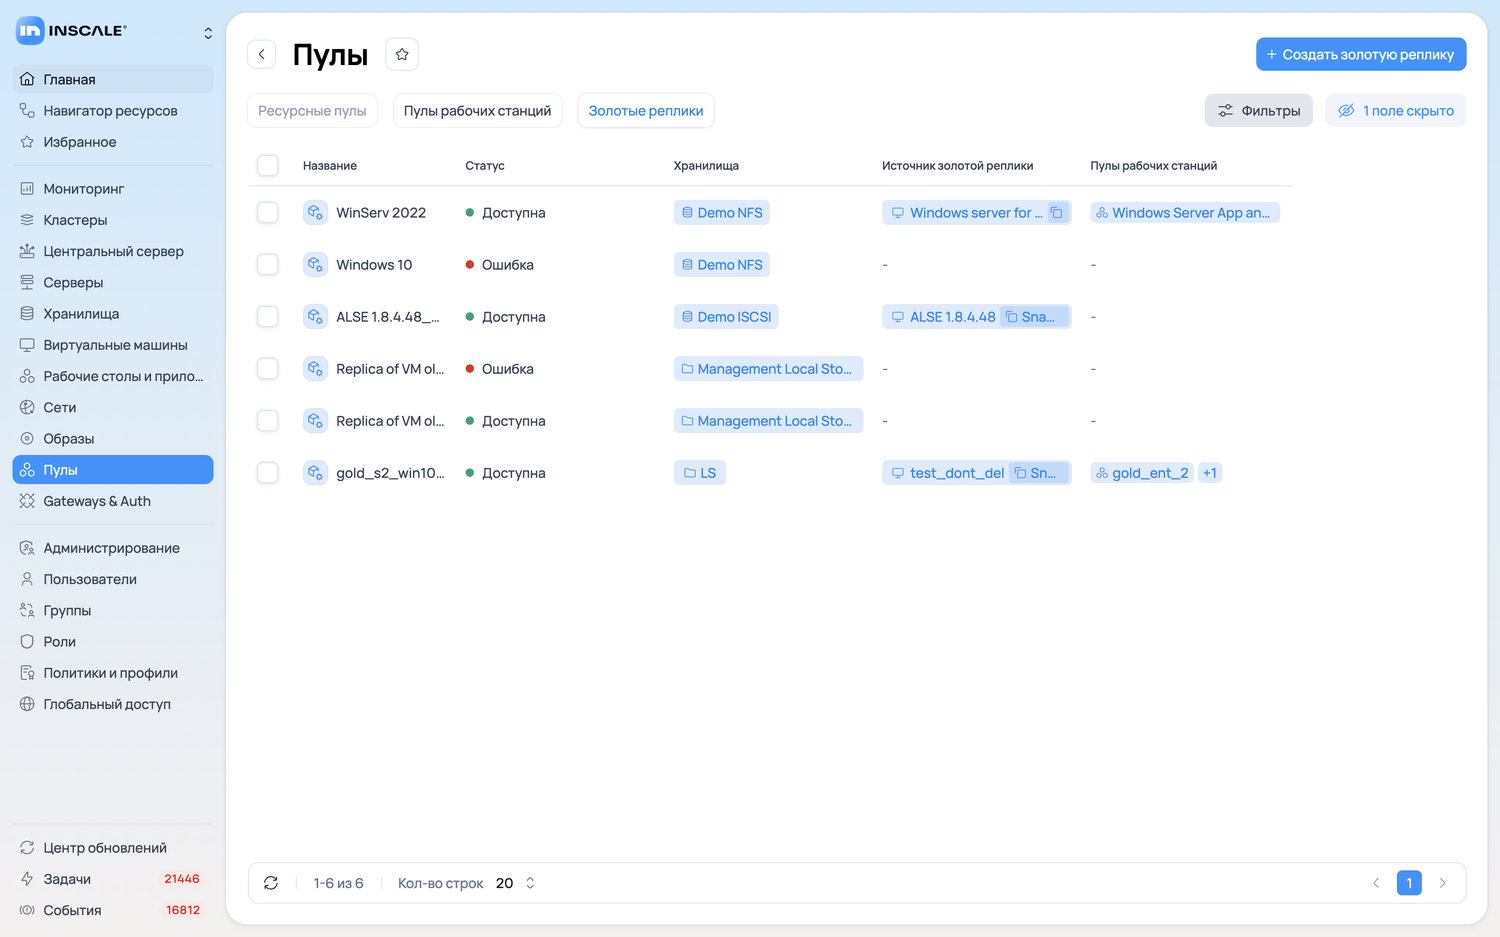
Task: Open the INSCALE workspace switcher chevrons
Action: click(208, 33)
